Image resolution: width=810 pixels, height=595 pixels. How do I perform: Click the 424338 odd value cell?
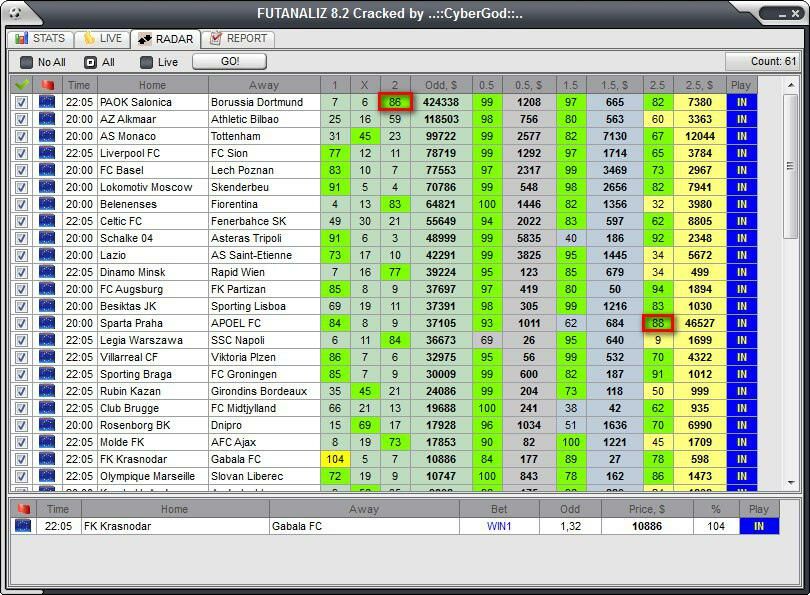pos(441,102)
